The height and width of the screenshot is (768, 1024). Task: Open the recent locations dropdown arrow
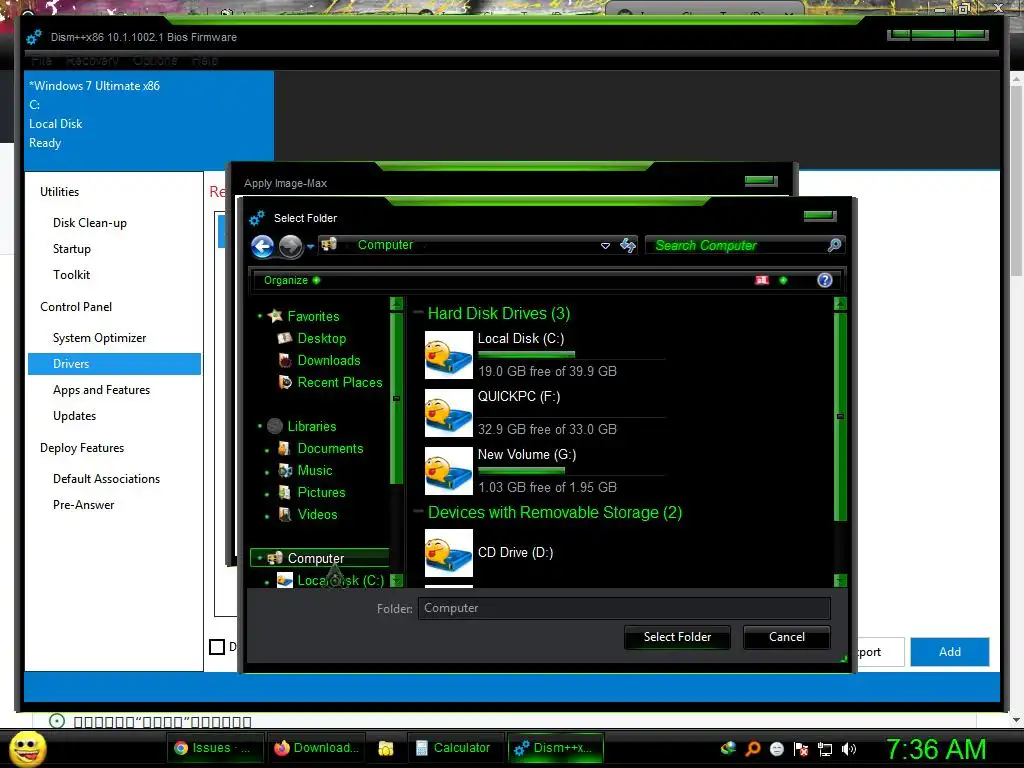click(x=311, y=246)
